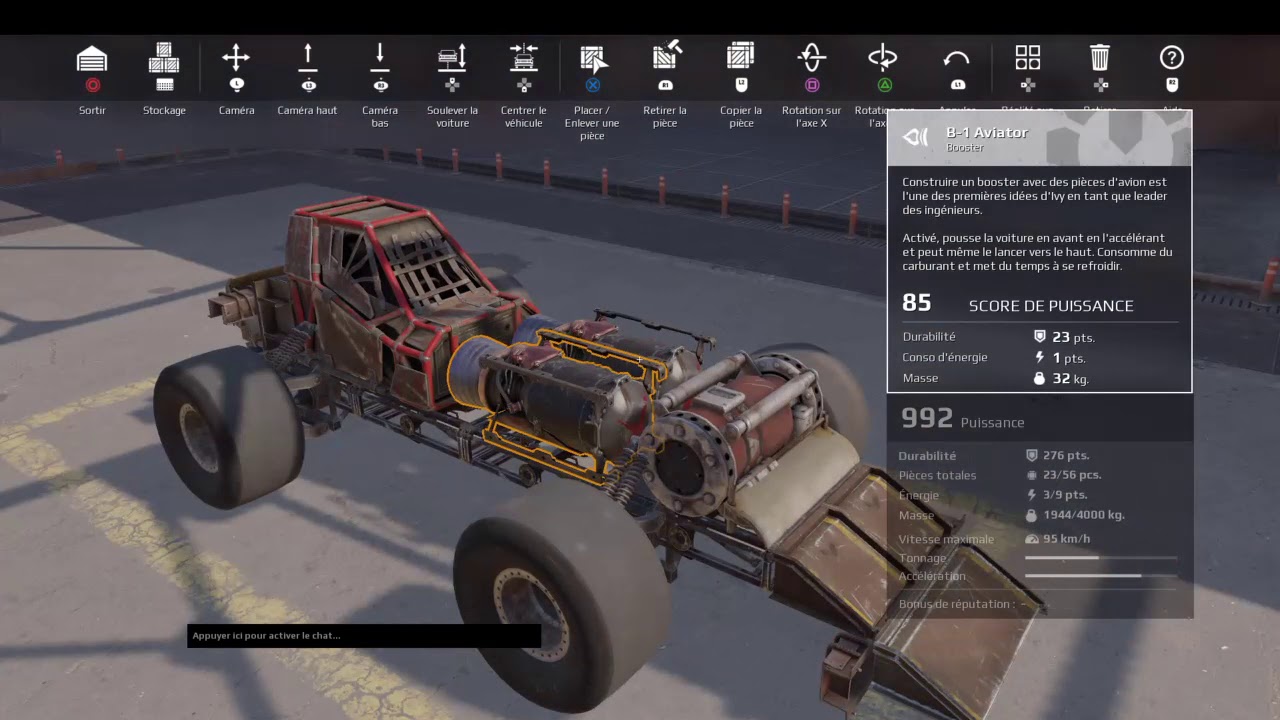Select the Caméra move icon

(x=236, y=57)
